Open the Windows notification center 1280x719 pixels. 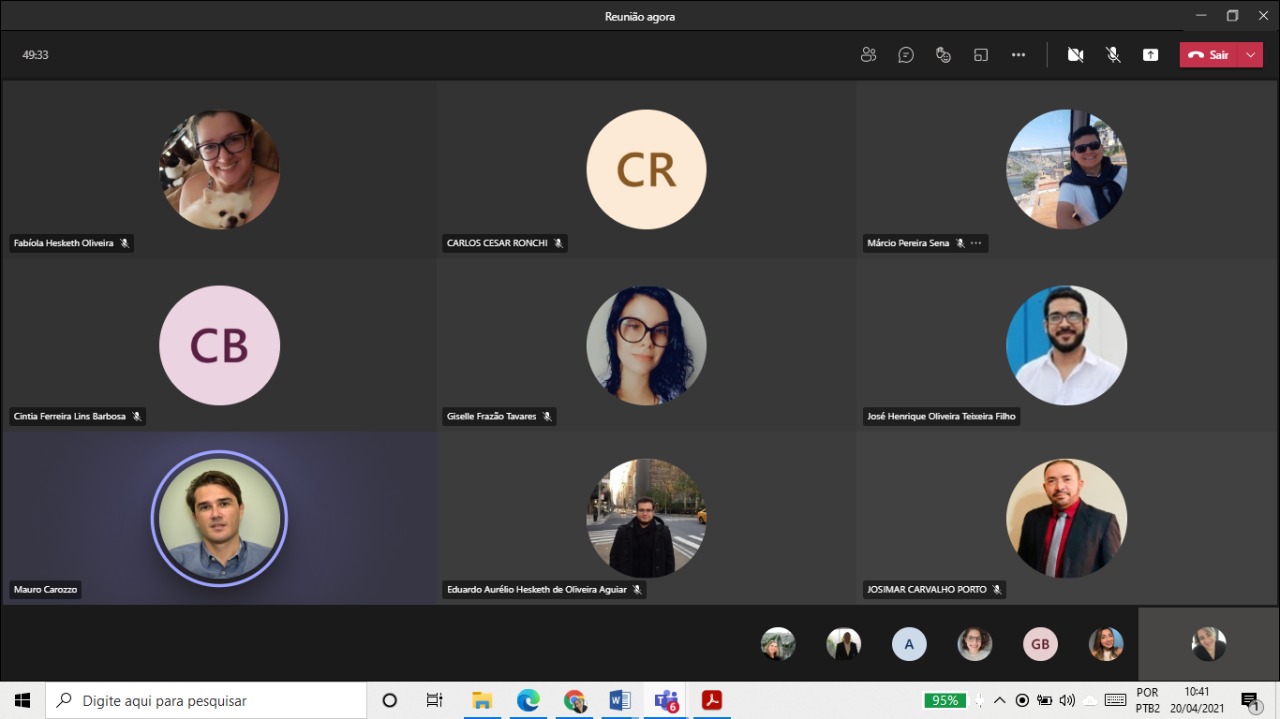[1250, 700]
